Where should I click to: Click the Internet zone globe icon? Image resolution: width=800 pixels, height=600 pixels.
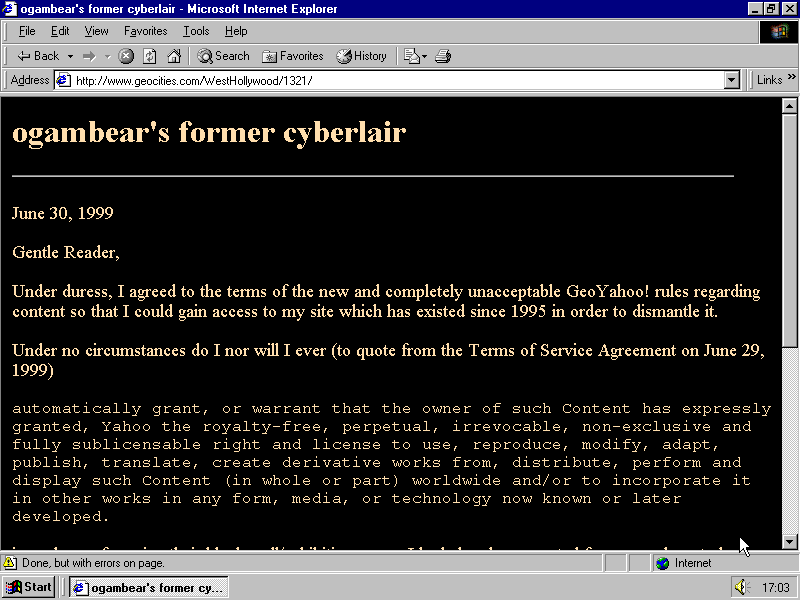tap(663, 563)
